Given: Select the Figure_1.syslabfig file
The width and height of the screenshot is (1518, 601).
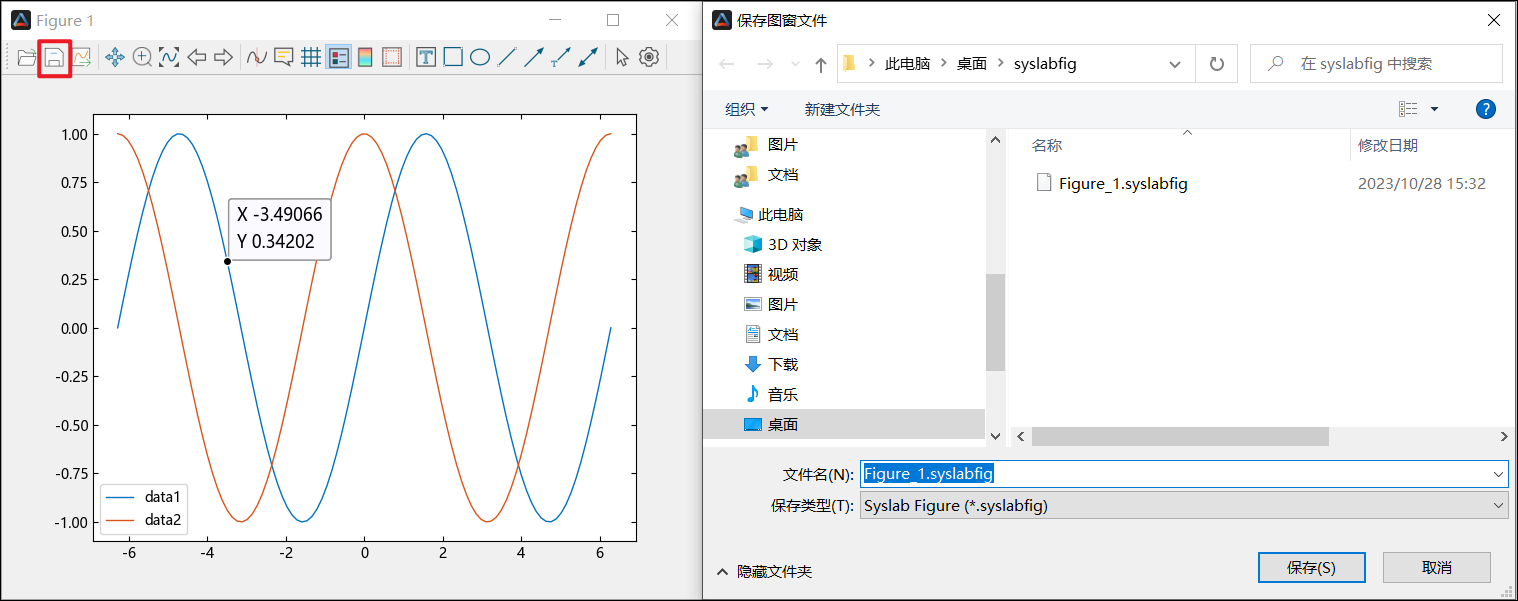Looking at the screenshot, I should [1122, 184].
